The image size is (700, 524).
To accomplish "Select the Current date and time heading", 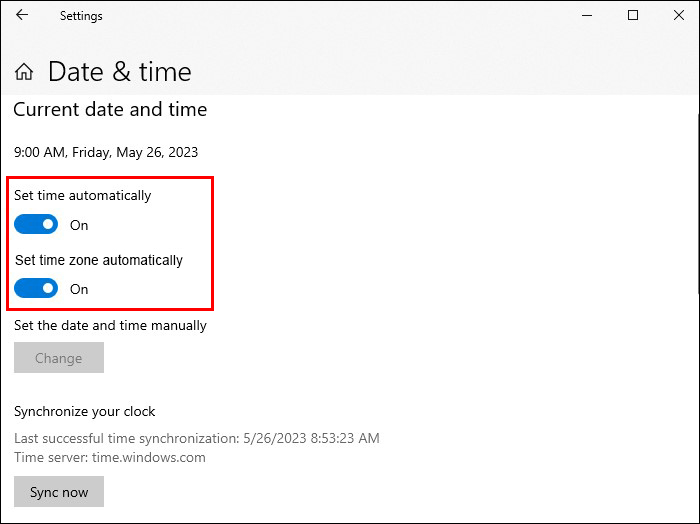I will tap(110, 109).
